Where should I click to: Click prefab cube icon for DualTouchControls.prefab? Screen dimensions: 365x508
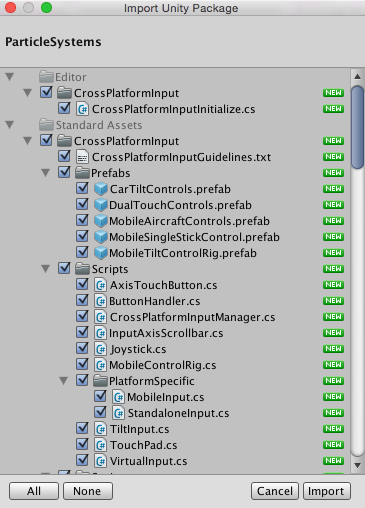pos(100,205)
